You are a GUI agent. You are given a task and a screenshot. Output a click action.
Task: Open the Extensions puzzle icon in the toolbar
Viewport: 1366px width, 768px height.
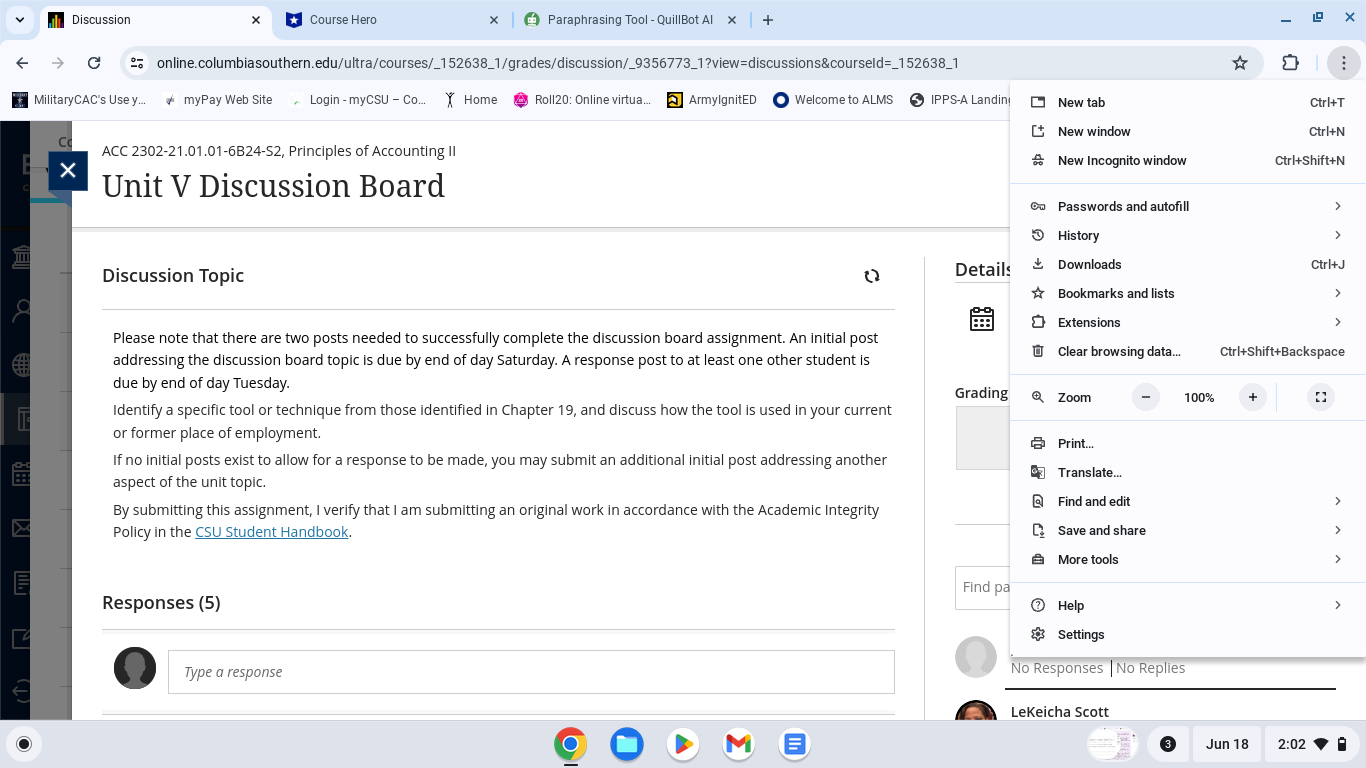(x=1290, y=62)
